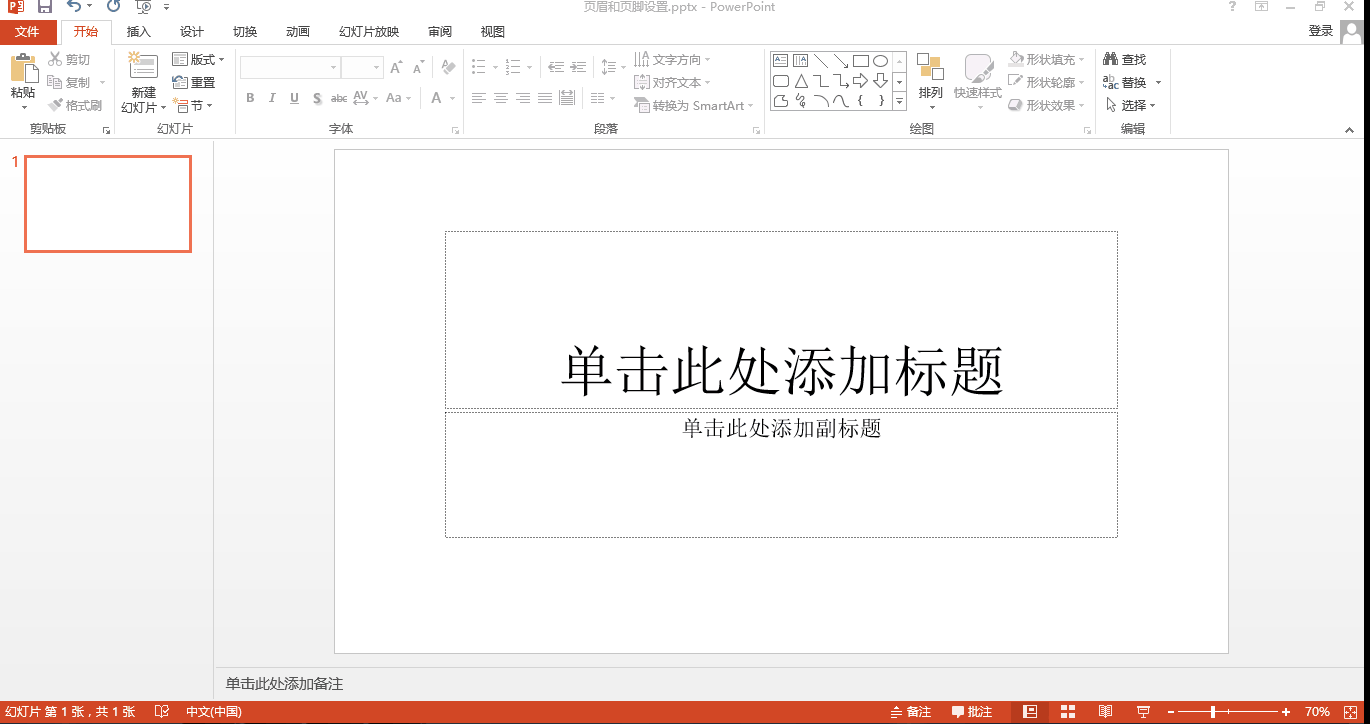This screenshot has width=1370, height=724.
Task: Open the File (文件) tab
Action: 28,32
